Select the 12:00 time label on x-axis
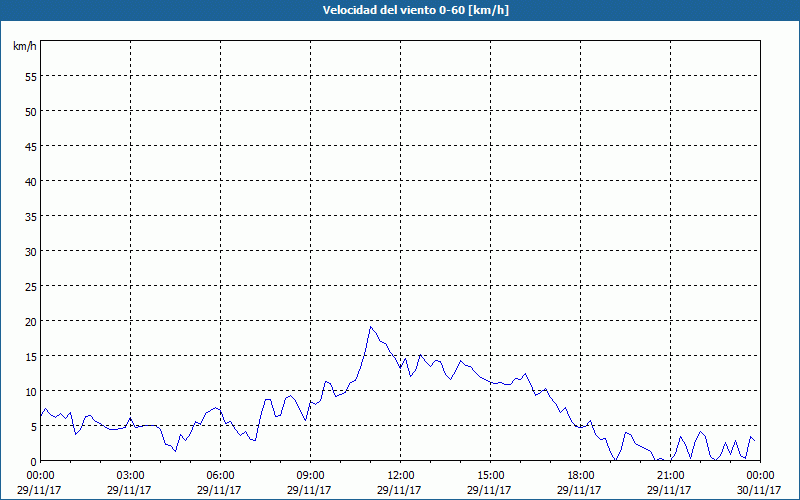 tap(401, 476)
